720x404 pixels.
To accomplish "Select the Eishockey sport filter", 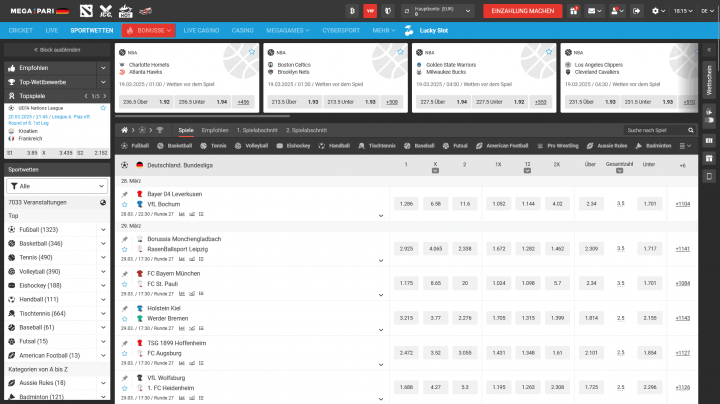I will tap(293, 146).
